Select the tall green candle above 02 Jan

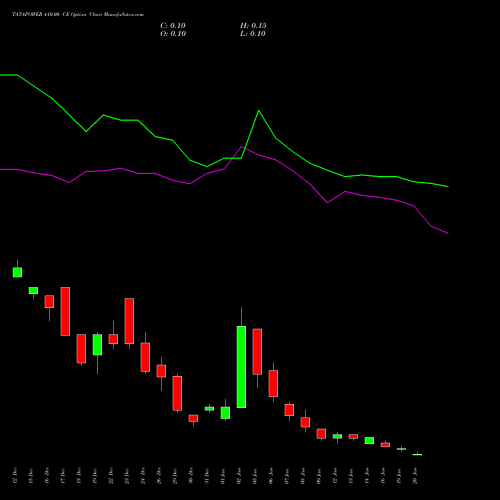tap(241, 367)
